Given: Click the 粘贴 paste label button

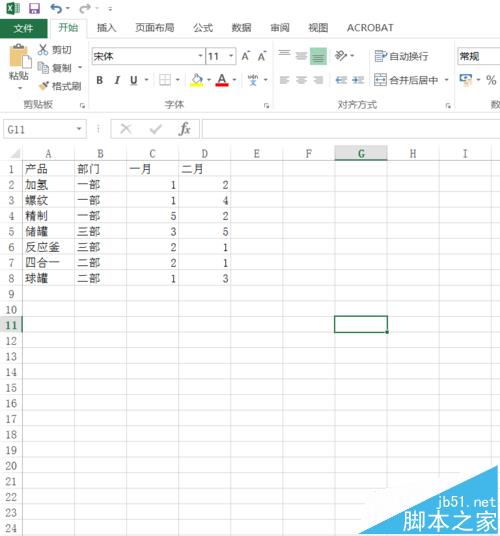Looking at the screenshot, I should [x=19, y=75].
